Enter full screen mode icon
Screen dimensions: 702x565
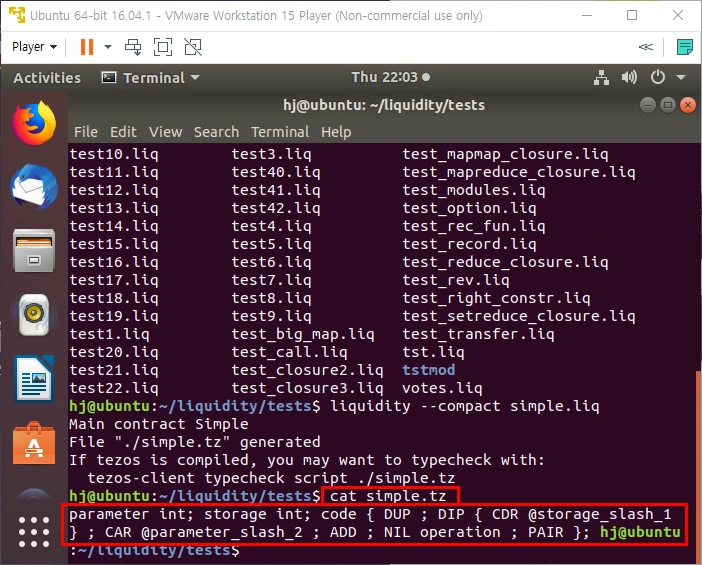[x=163, y=47]
